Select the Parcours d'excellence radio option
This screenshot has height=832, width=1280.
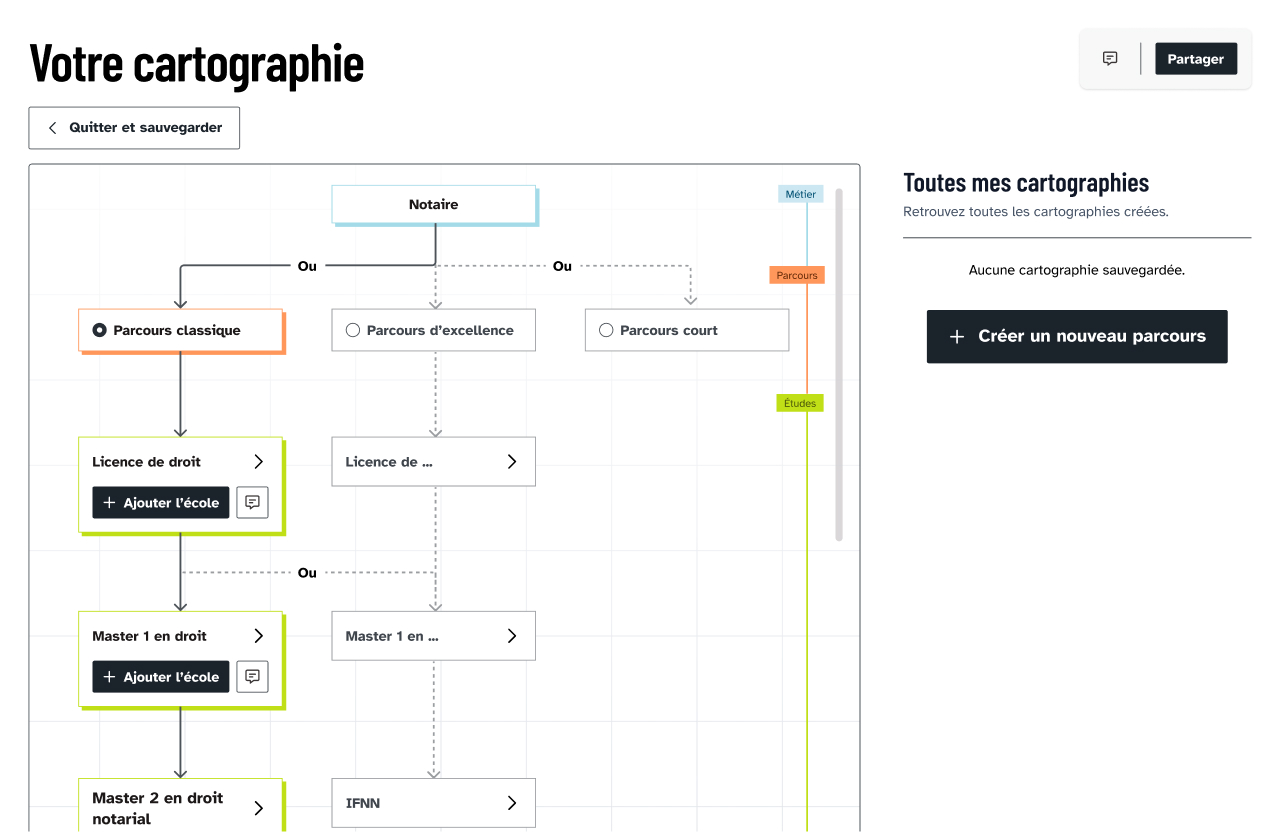click(x=352, y=330)
